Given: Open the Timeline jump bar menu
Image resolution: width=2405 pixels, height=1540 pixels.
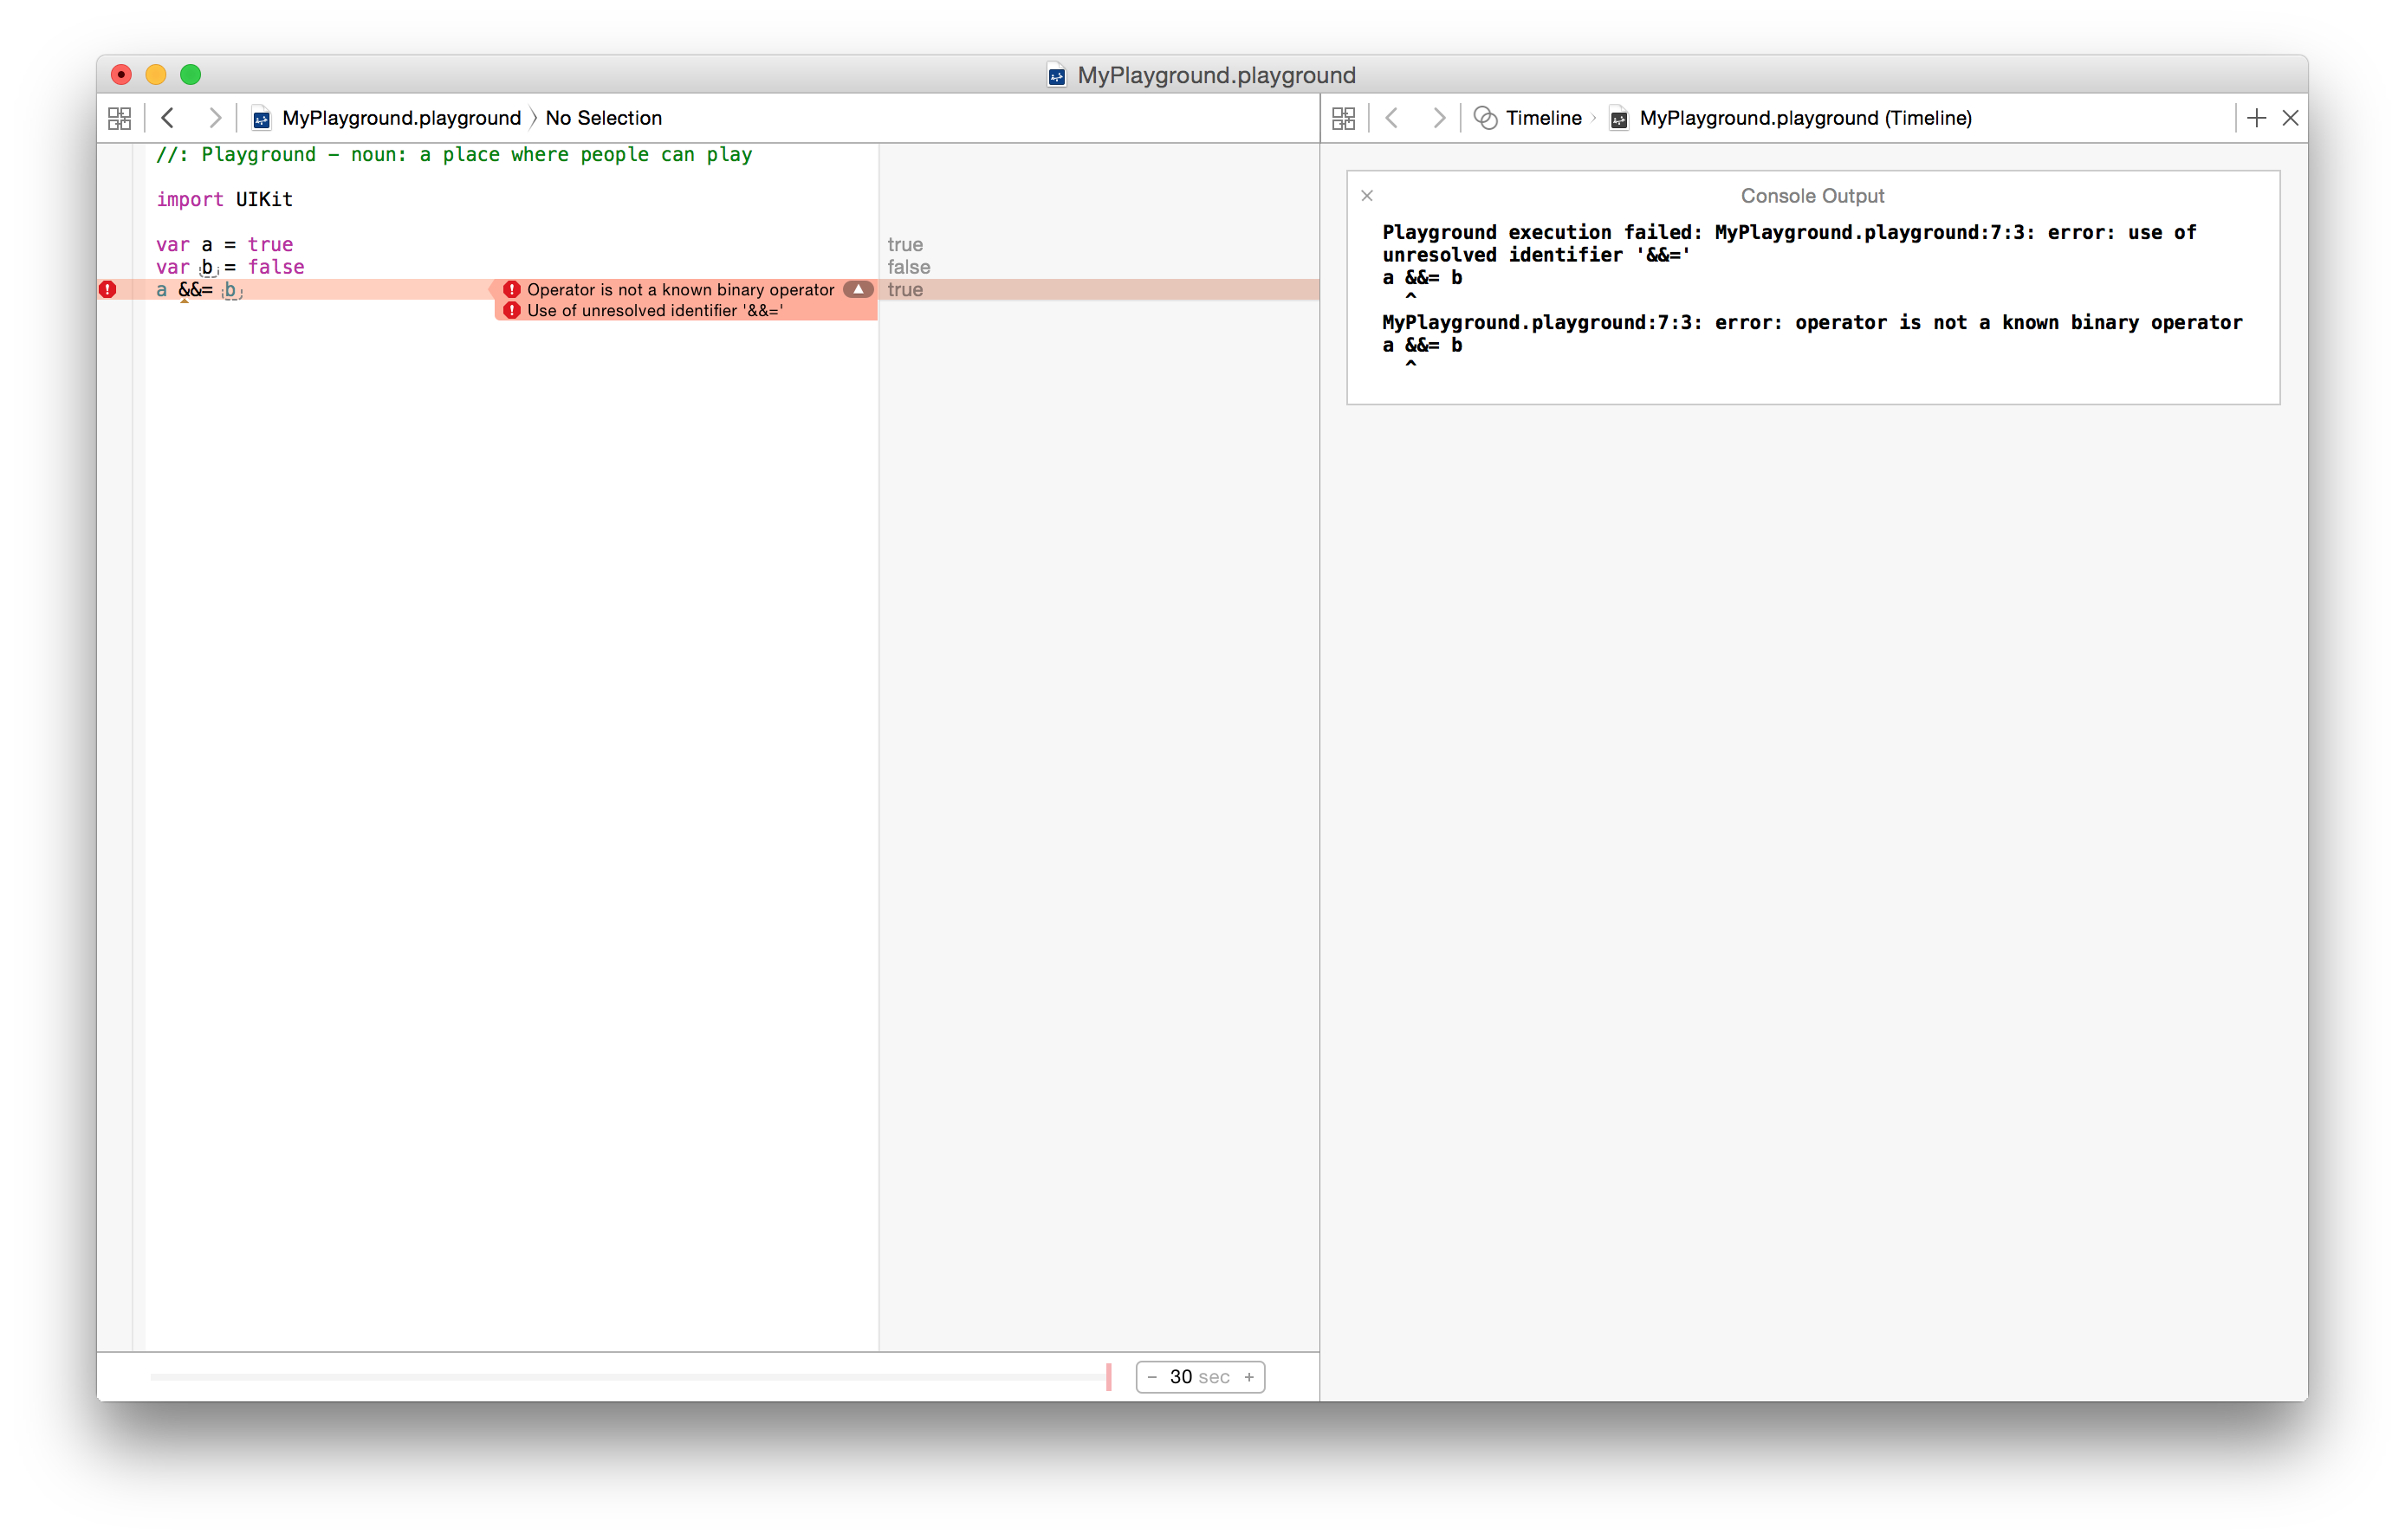Looking at the screenshot, I should pos(1542,118).
